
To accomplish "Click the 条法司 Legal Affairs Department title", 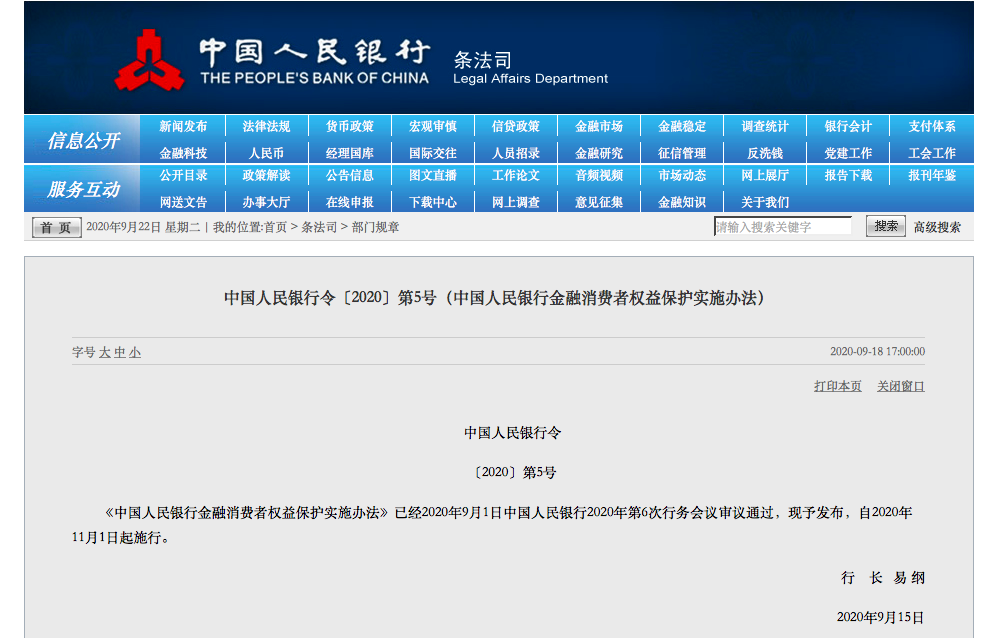I will click(530, 68).
